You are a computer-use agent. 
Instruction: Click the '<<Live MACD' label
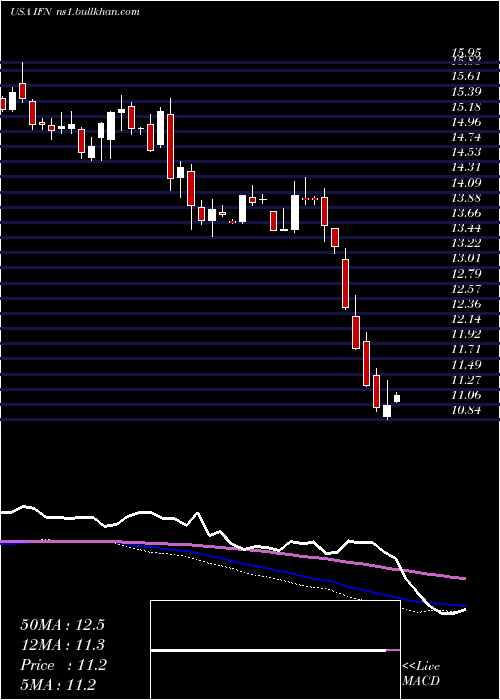tap(421, 673)
